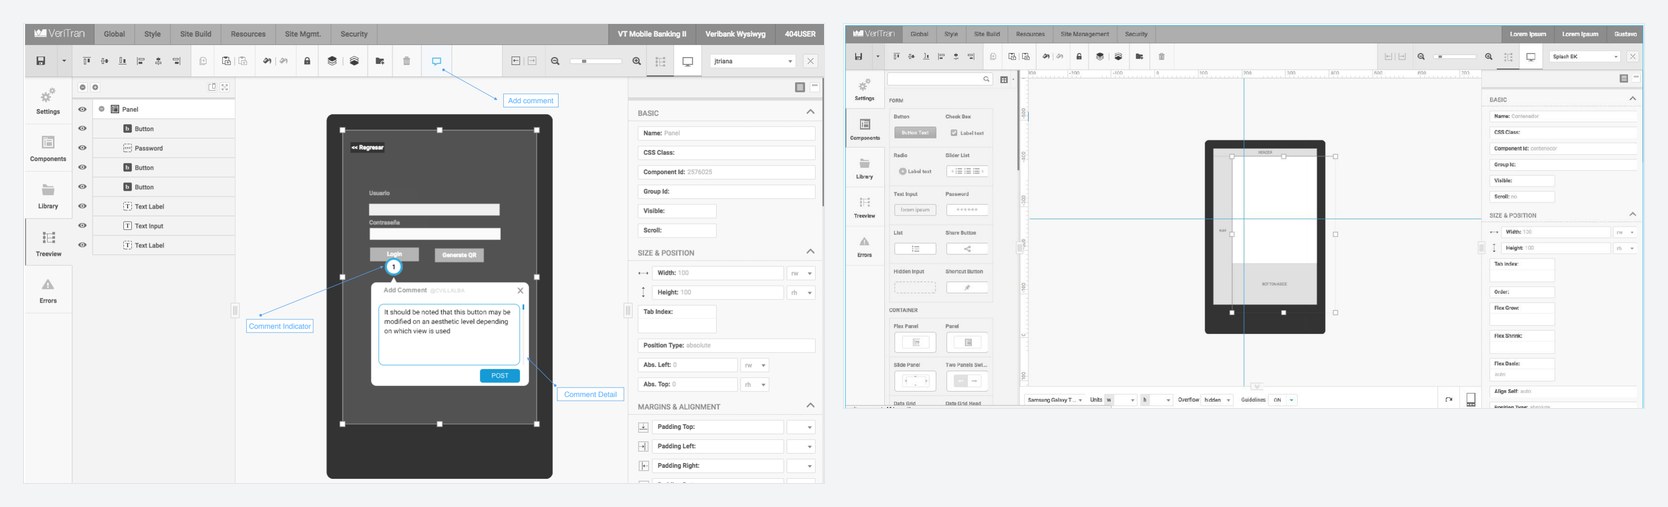The width and height of the screenshot is (1668, 507).
Task: Click the desktop monitor view icon, left window
Action: click(688, 61)
